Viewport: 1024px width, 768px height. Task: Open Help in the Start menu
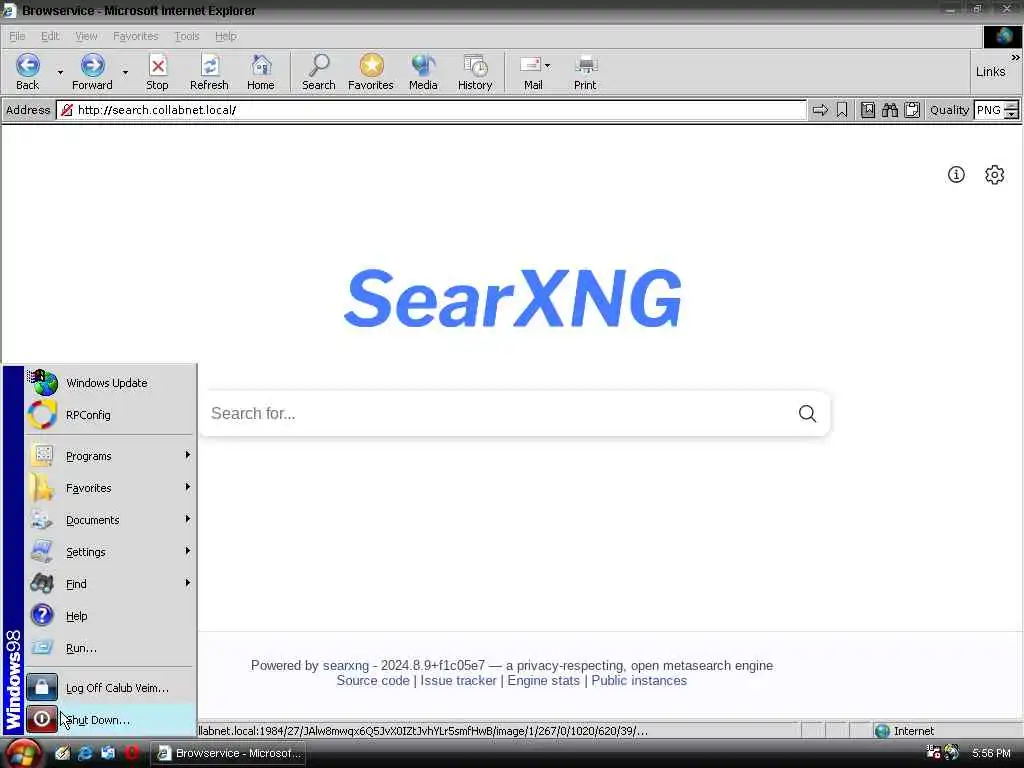[110, 616]
